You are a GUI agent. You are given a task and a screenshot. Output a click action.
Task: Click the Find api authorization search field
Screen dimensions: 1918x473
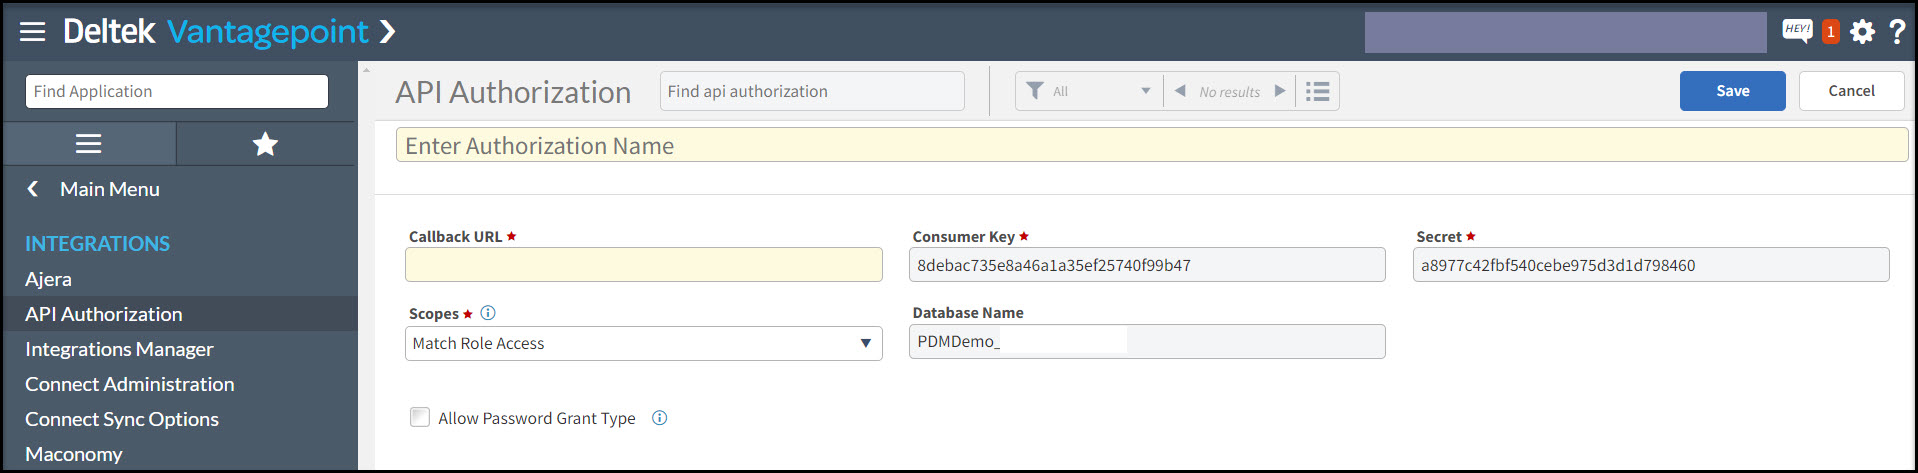(812, 91)
